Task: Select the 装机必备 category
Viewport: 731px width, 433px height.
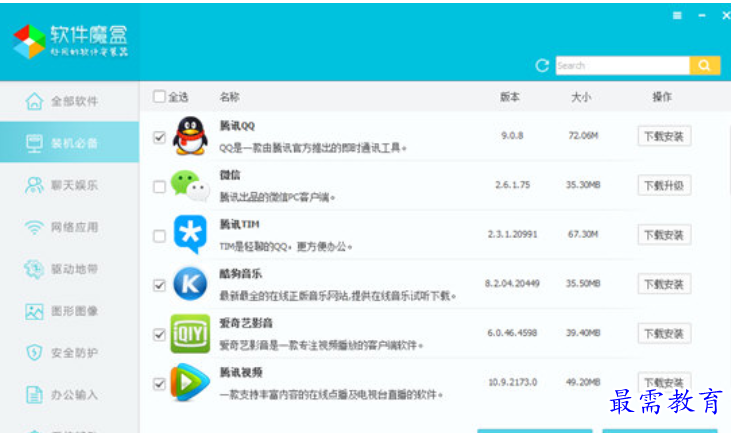Action: click(x=69, y=143)
